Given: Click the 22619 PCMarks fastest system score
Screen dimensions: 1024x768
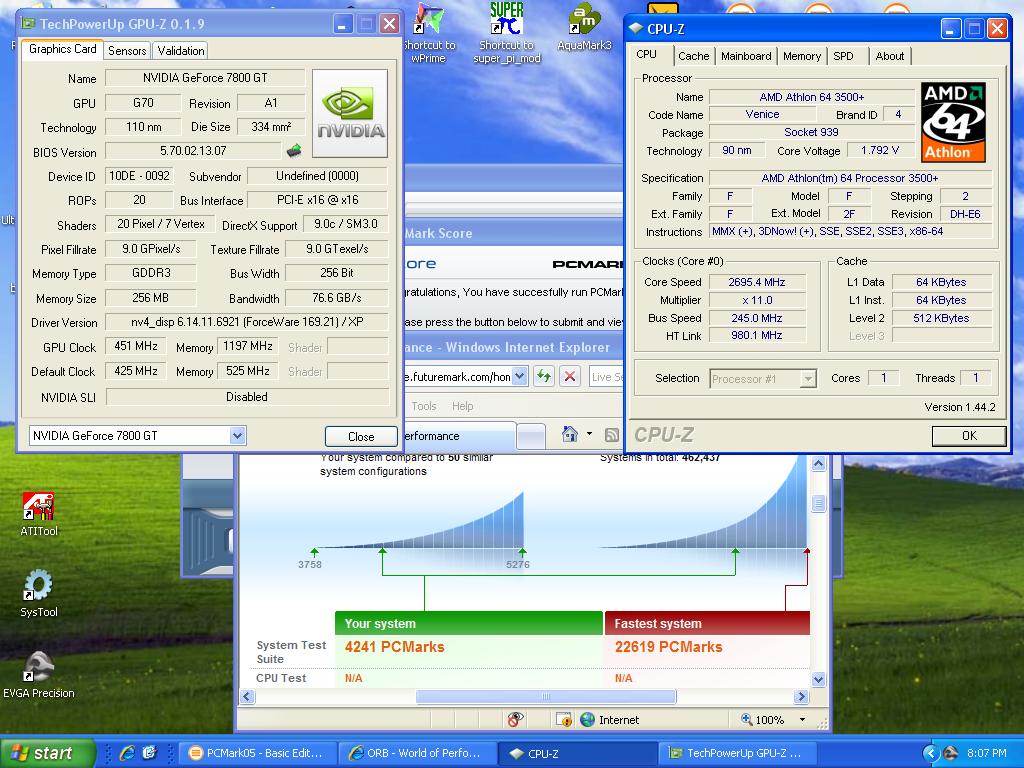Looking at the screenshot, I should 668,647.
